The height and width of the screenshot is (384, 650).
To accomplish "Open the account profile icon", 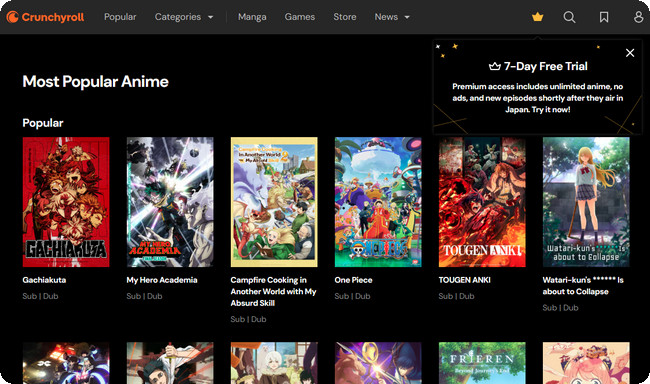I will coord(638,17).
